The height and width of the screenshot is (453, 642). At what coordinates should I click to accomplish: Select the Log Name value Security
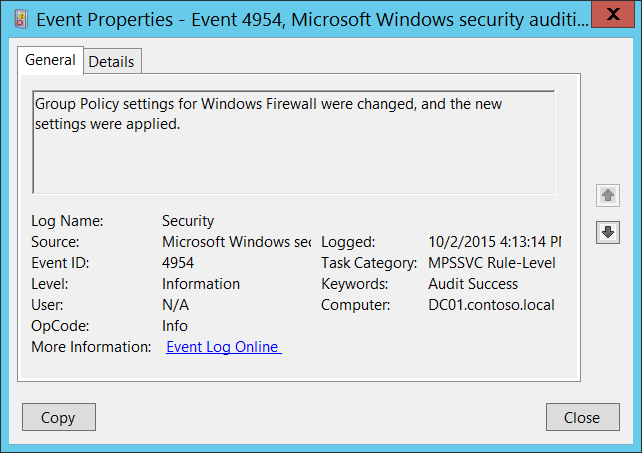(x=188, y=221)
